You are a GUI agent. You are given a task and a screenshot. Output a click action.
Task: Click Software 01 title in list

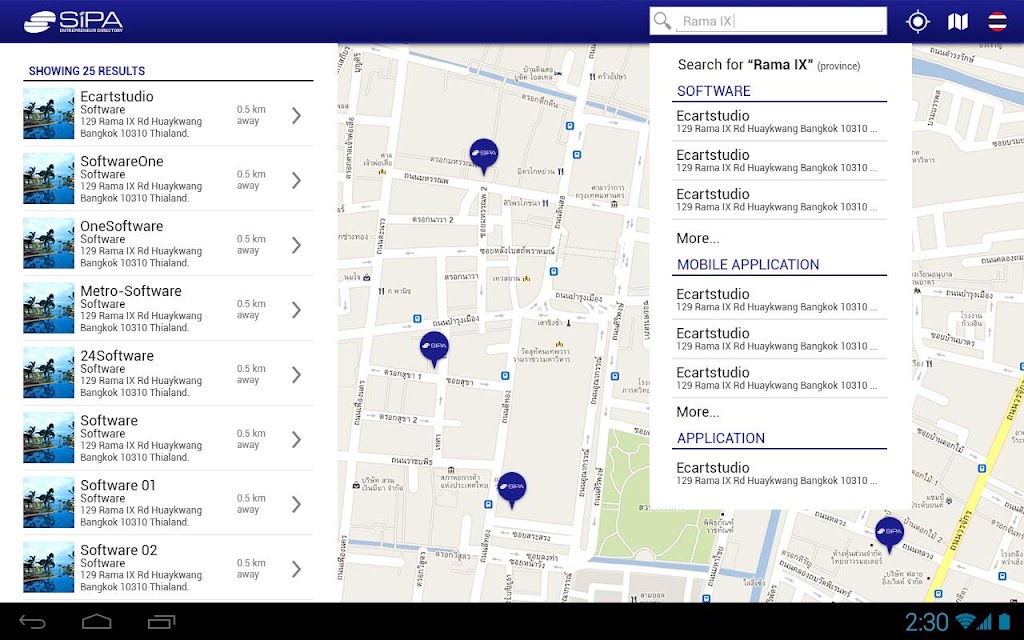(x=118, y=485)
